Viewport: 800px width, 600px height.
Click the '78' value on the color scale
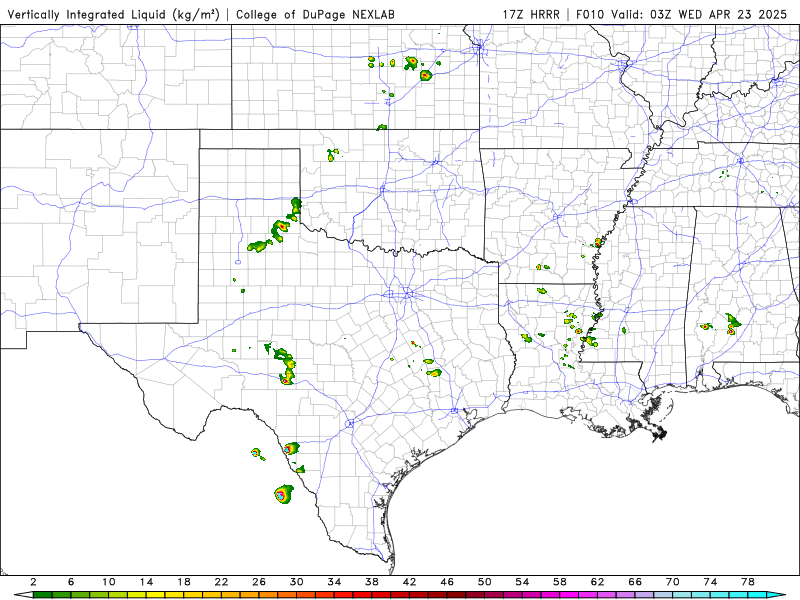click(748, 582)
